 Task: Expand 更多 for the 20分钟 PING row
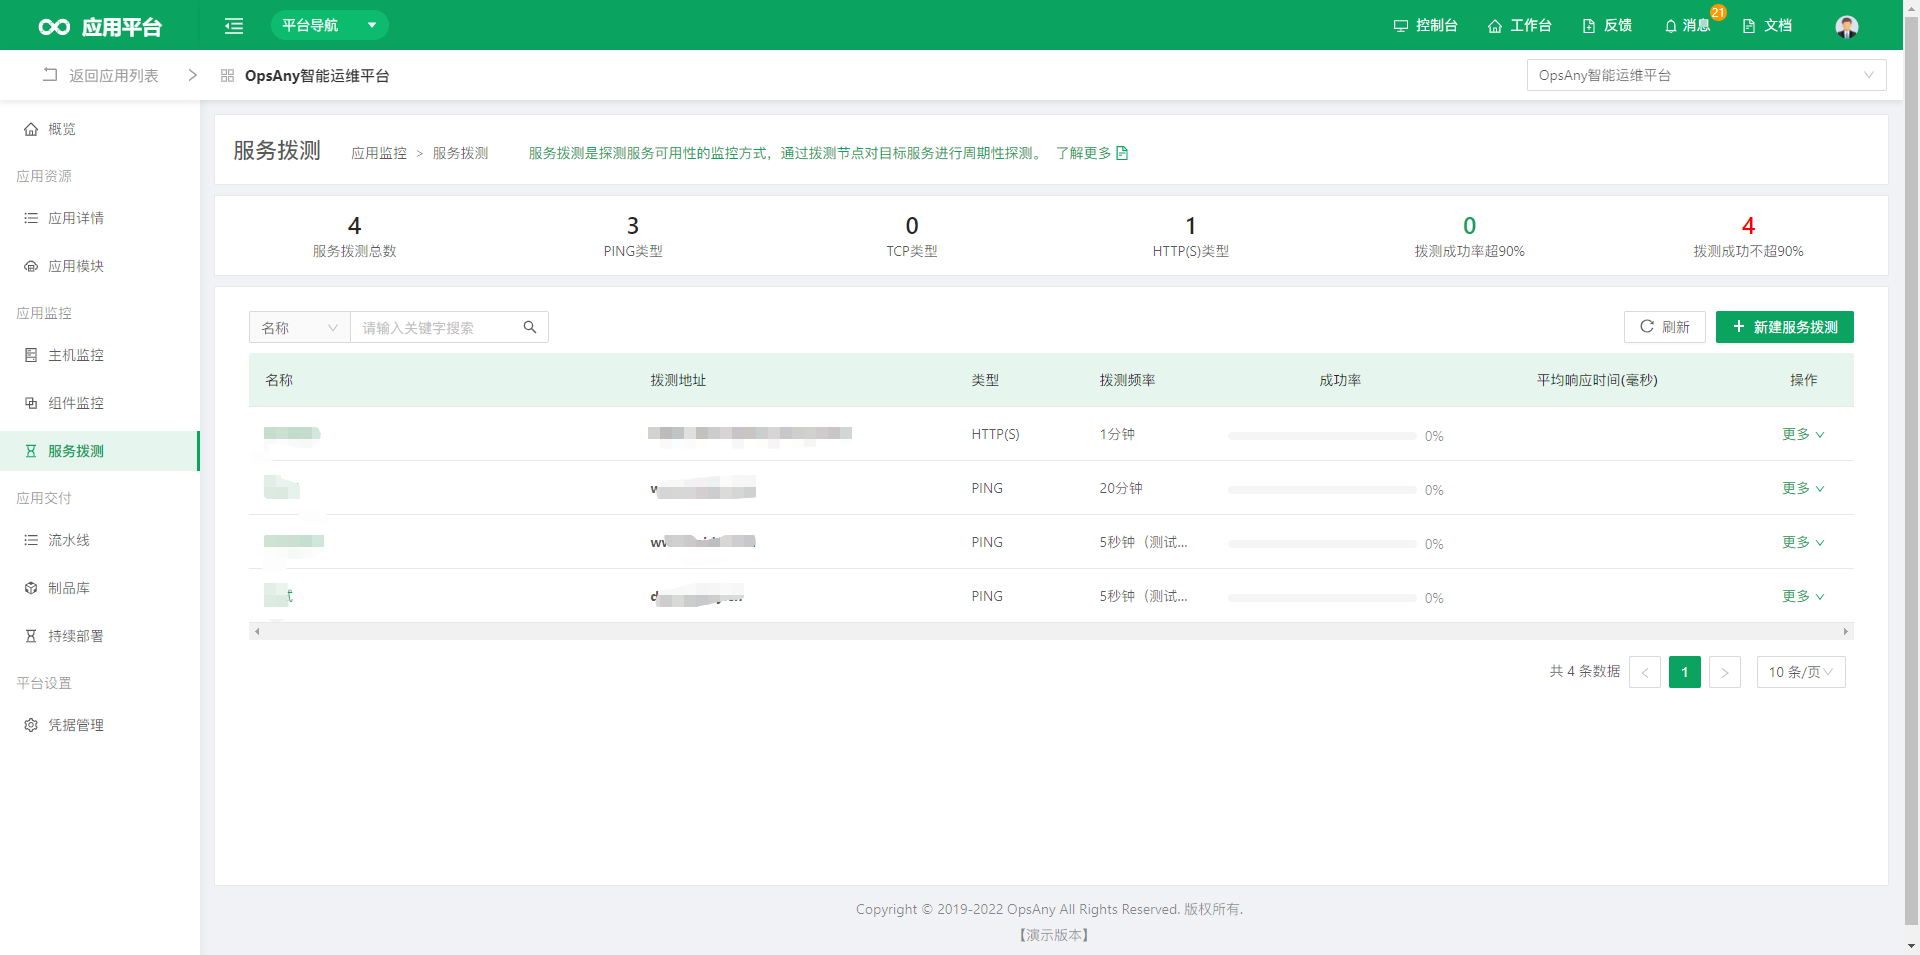[1803, 488]
